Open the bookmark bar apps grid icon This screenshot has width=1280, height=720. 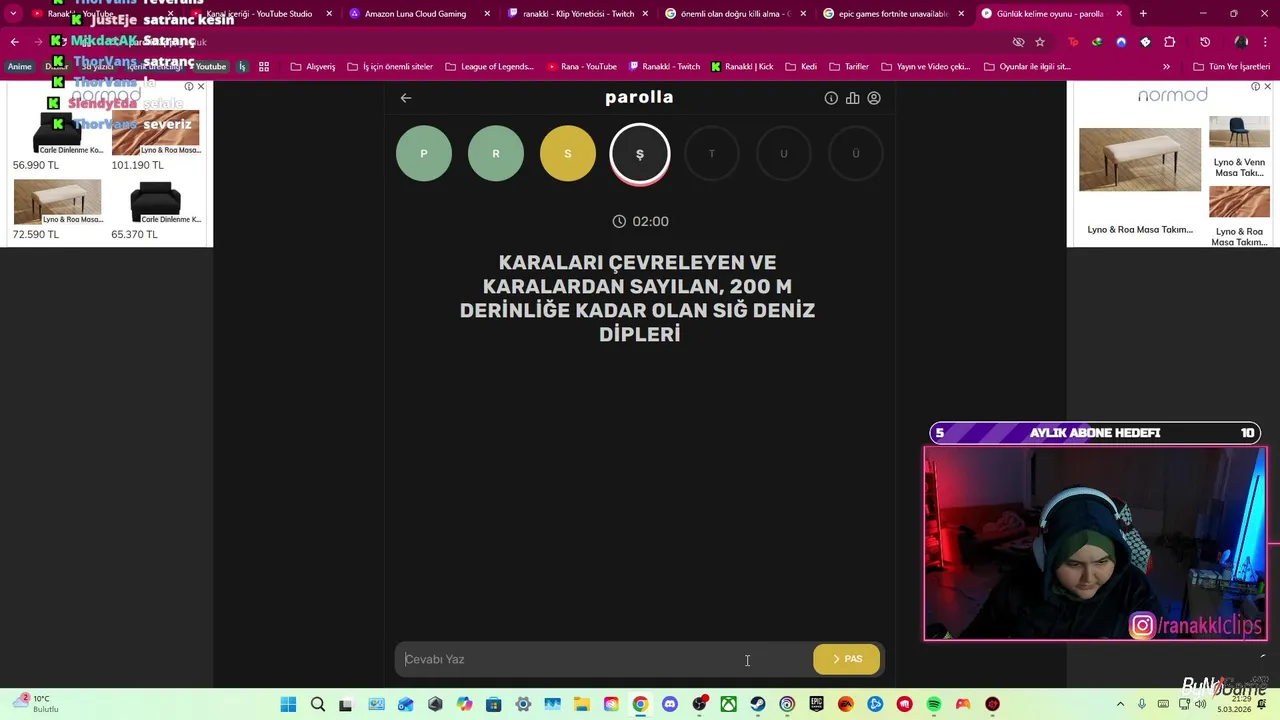[x=264, y=67]
